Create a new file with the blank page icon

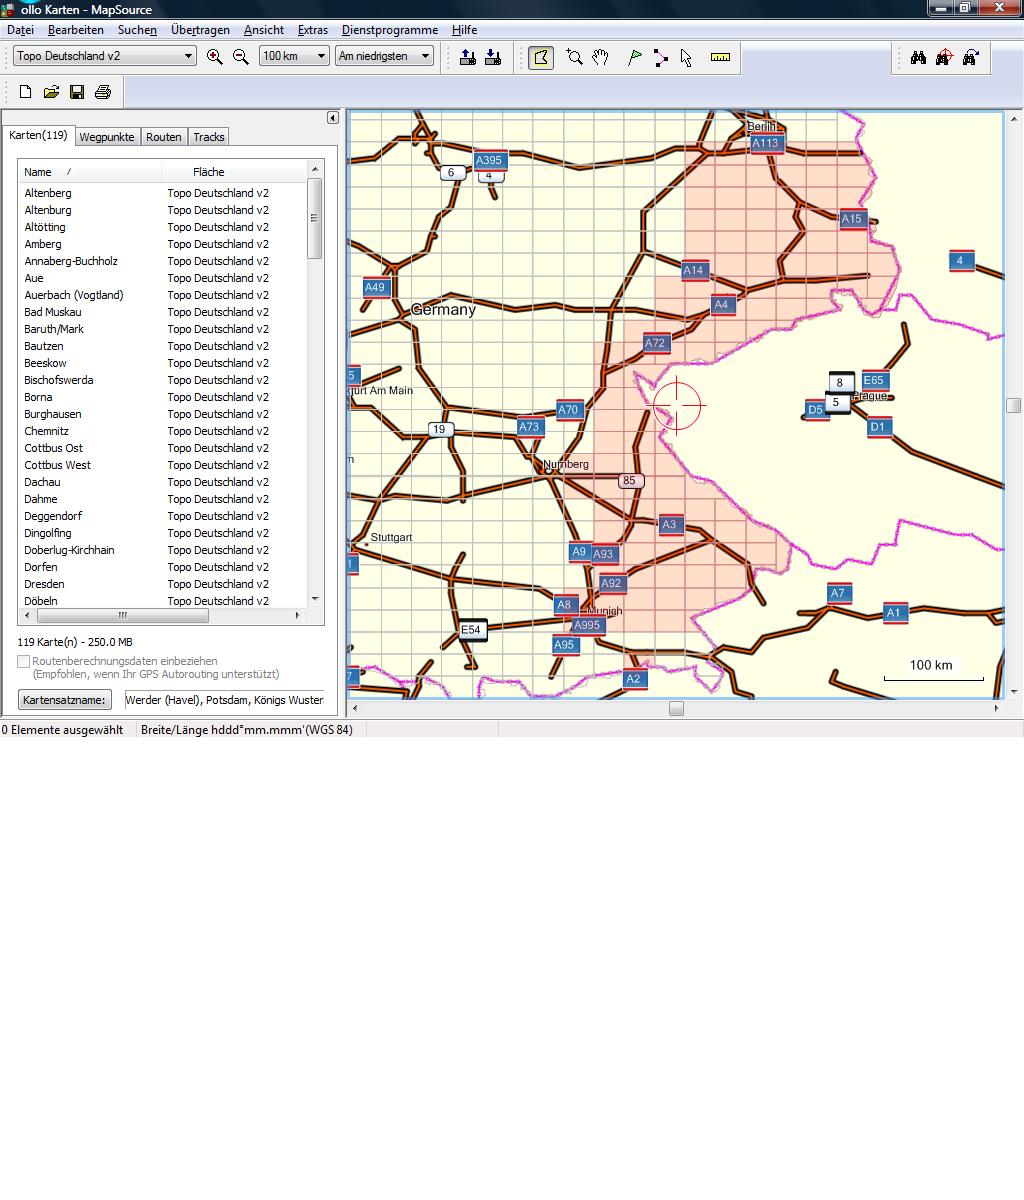[x=25, y=92]
